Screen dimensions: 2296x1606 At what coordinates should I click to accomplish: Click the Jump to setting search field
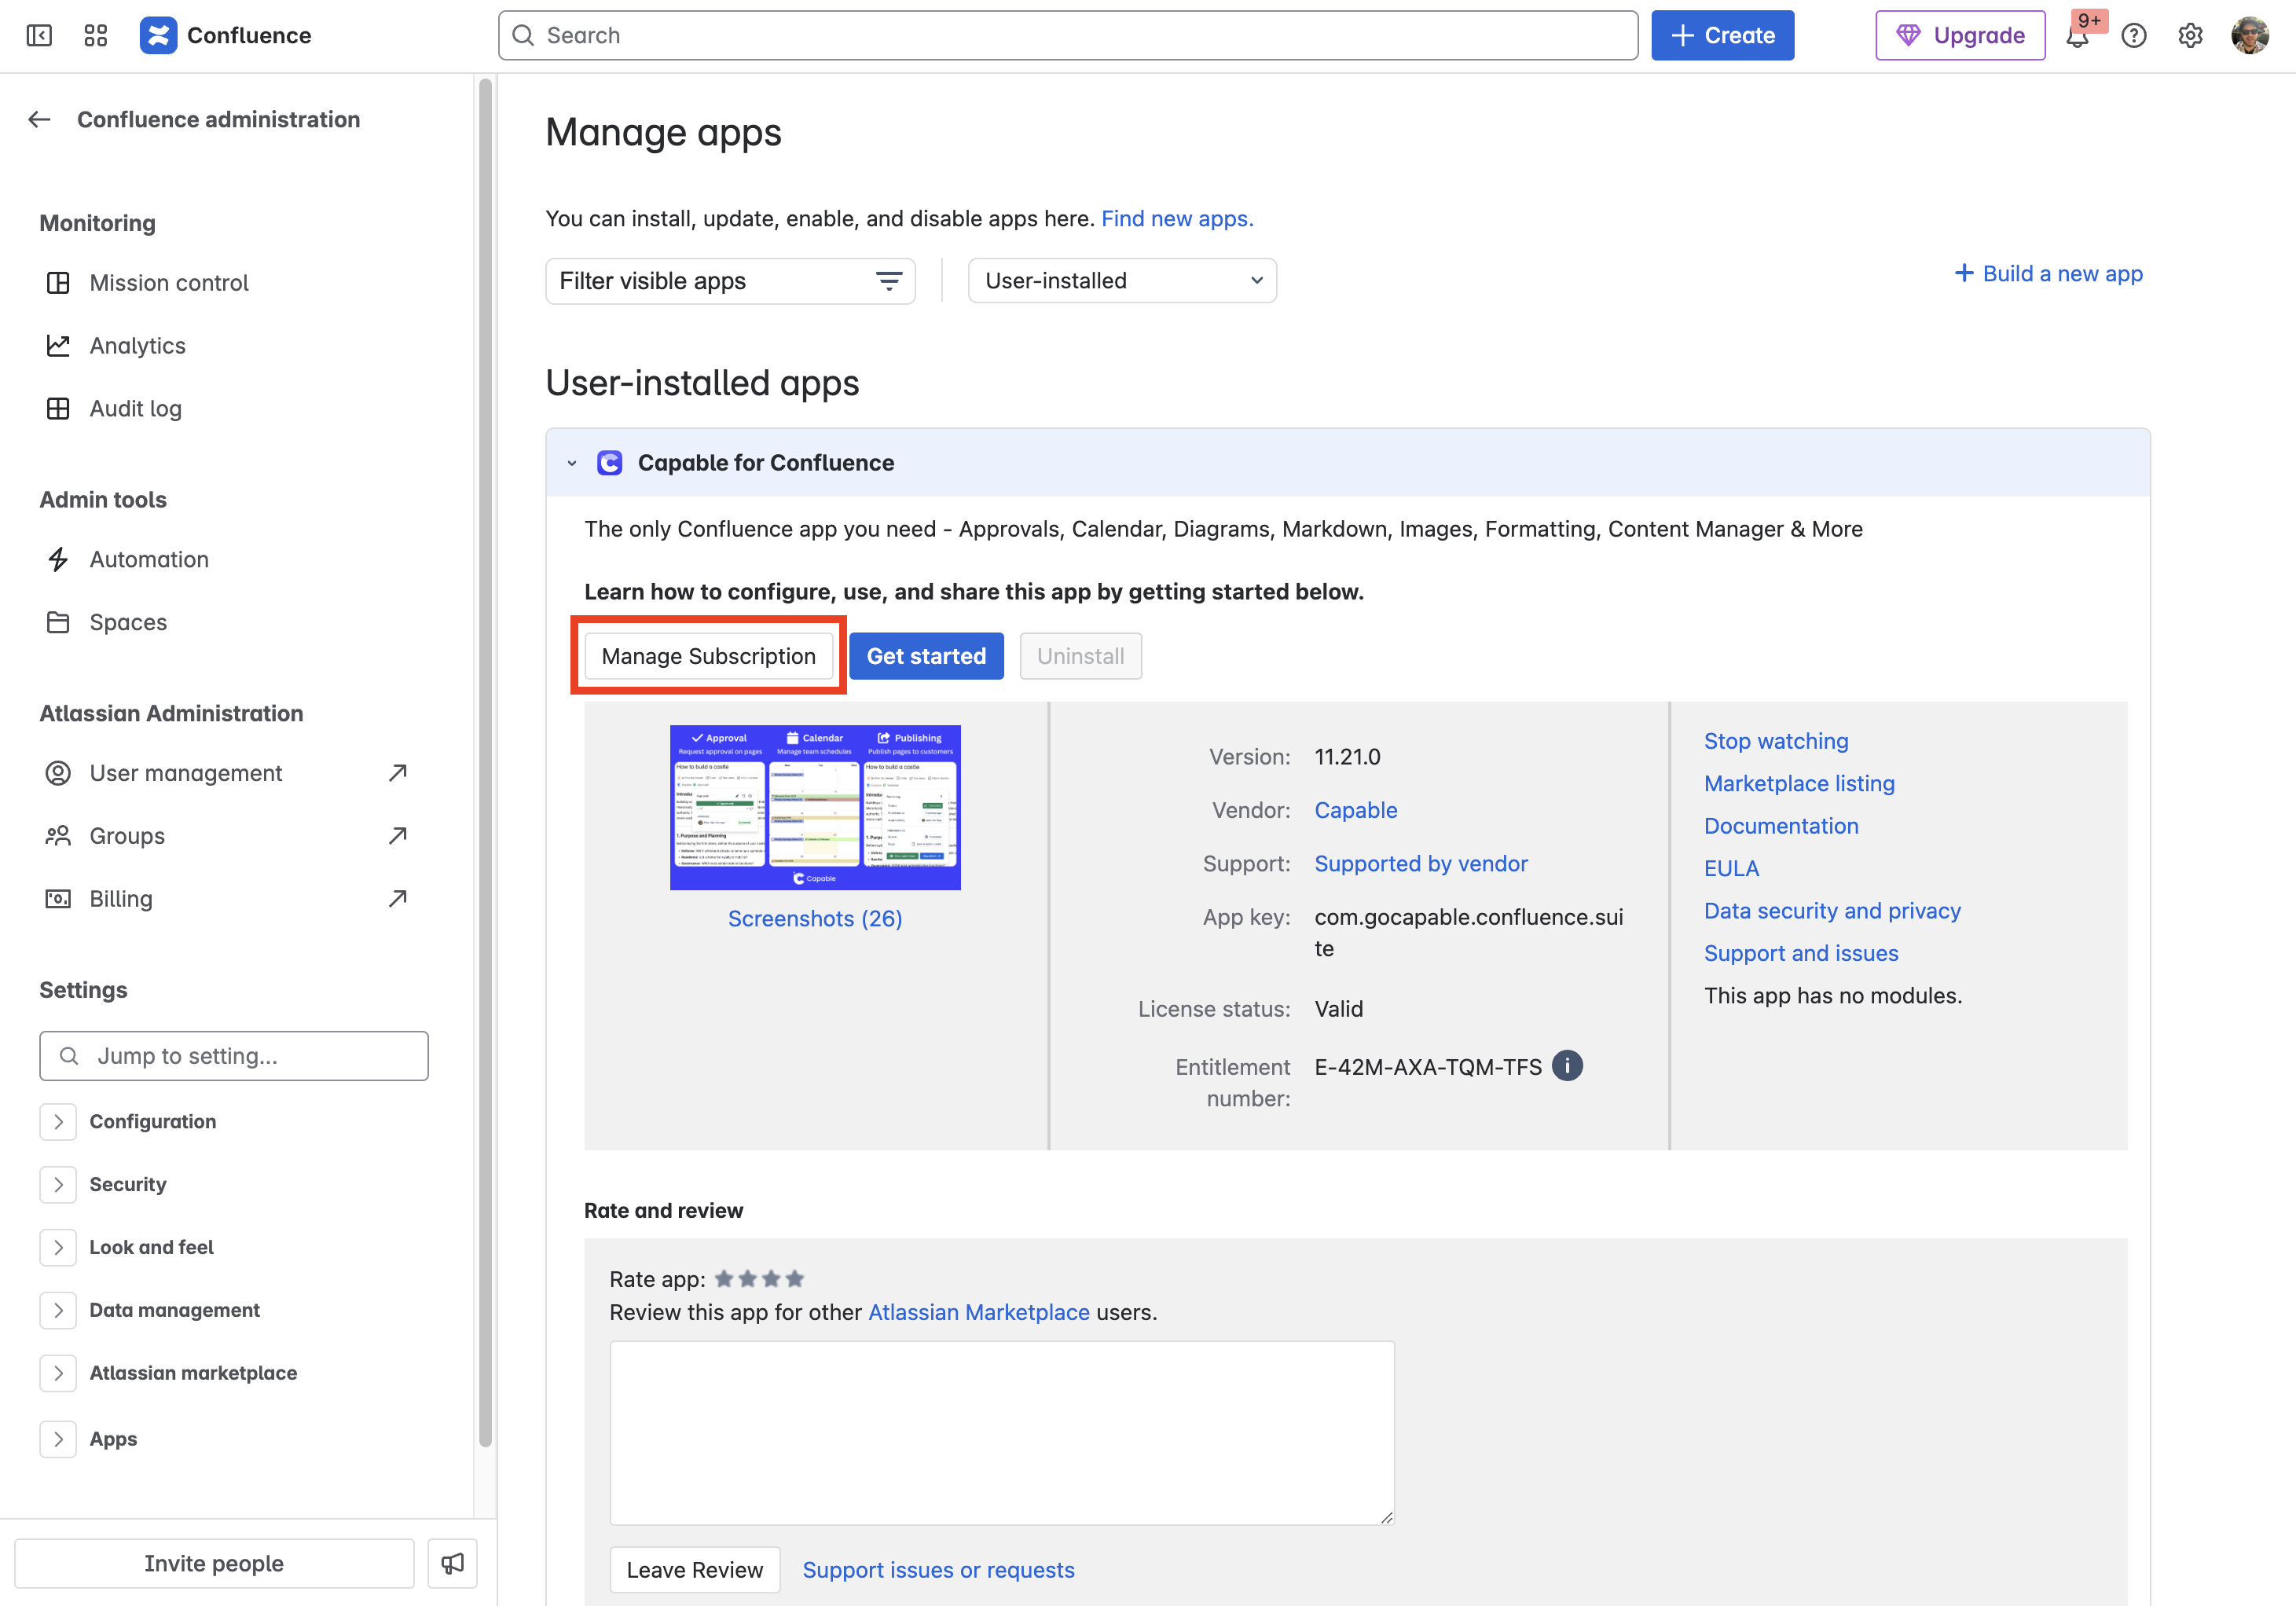tap(234, 1056)
